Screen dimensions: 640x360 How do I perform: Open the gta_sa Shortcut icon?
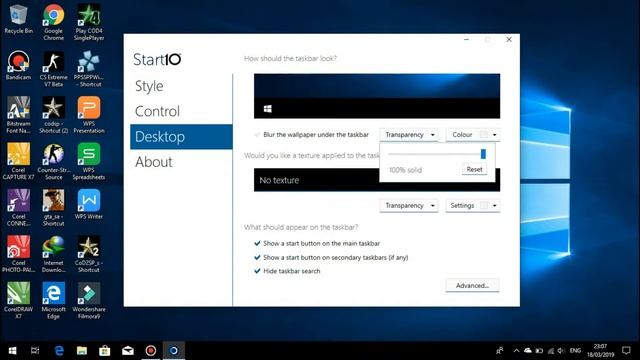click(53, 208)
